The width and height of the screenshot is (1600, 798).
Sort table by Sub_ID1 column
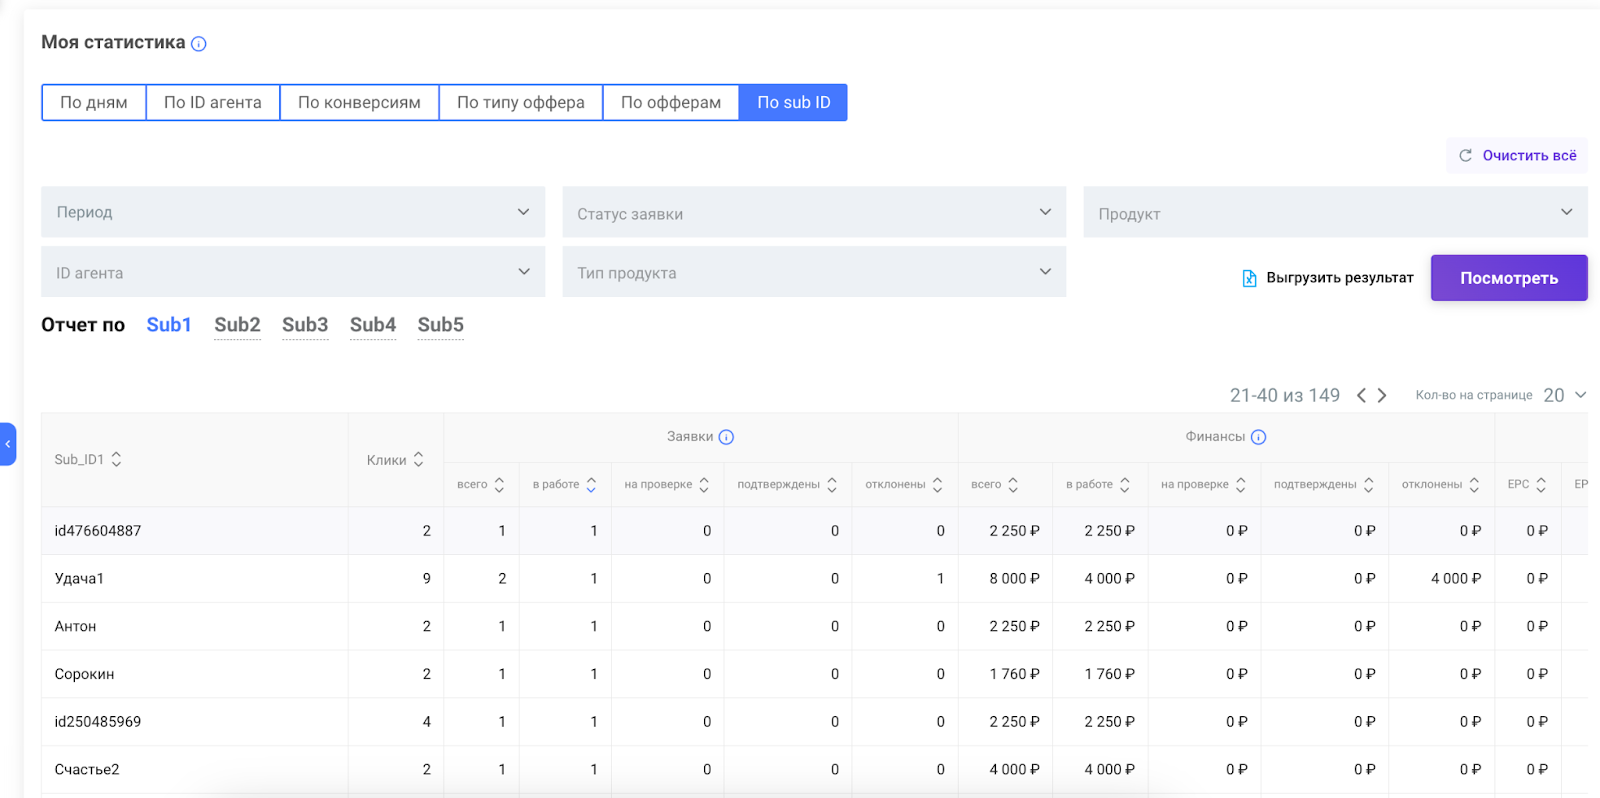click(x=116, y=459)
